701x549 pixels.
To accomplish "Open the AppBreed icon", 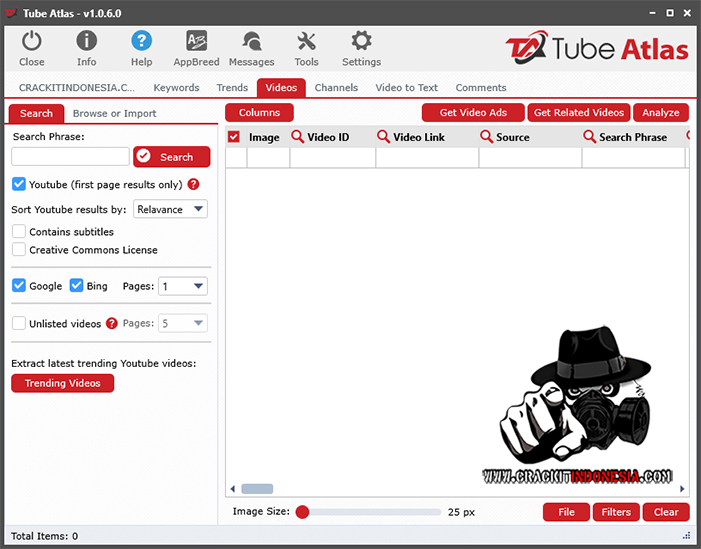I will click(x=196, y=41).
